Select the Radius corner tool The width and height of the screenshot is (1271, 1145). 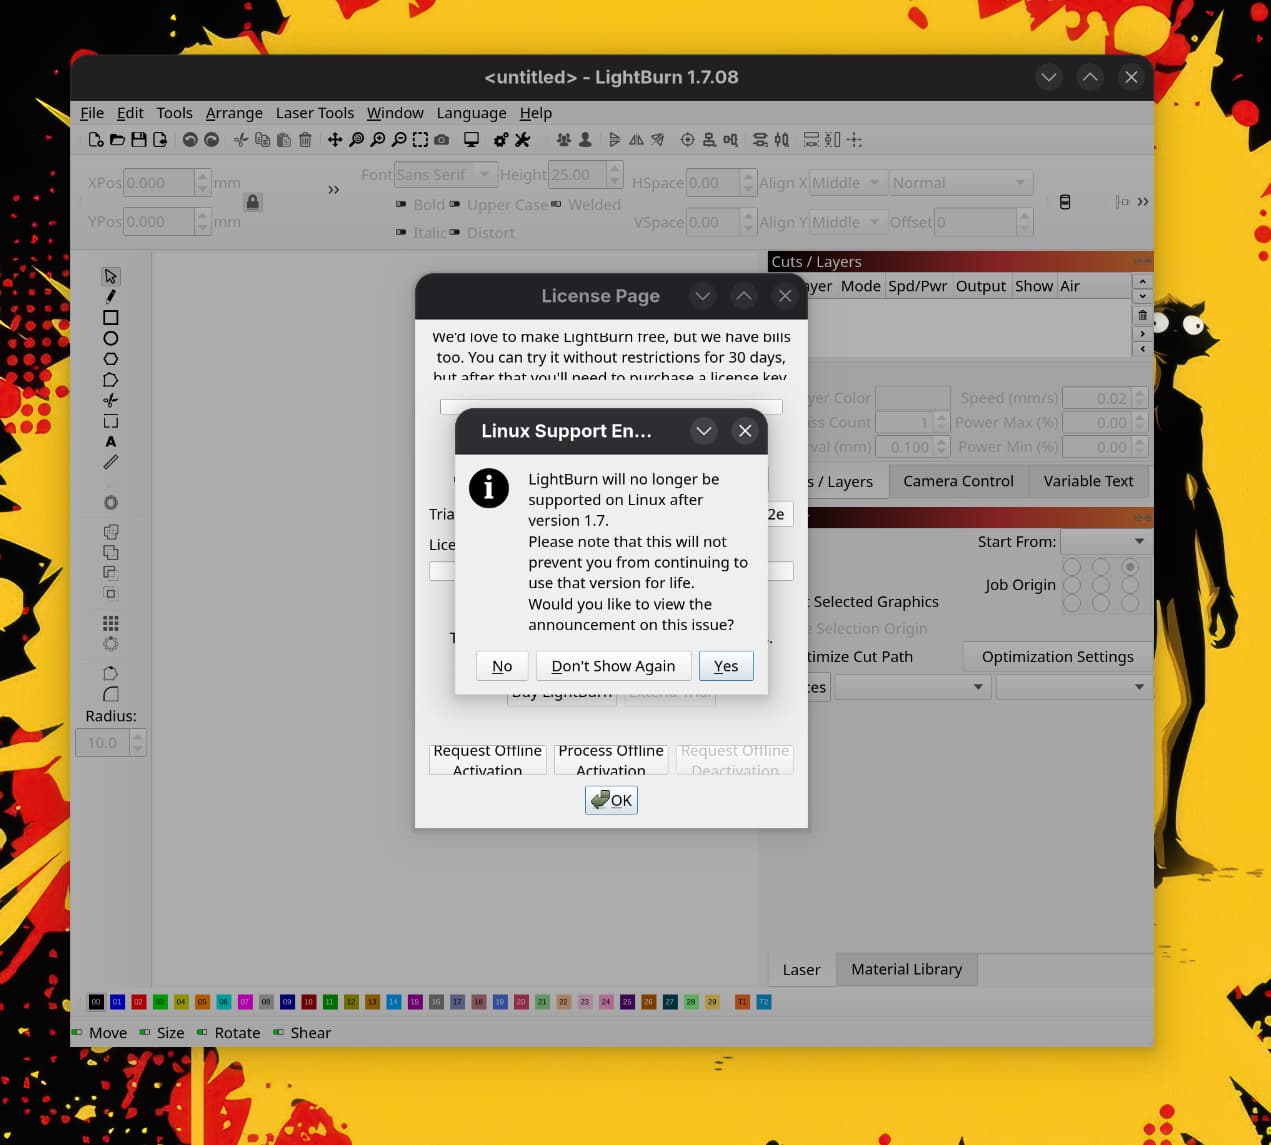pyautogui.click(x=111, y=694)
